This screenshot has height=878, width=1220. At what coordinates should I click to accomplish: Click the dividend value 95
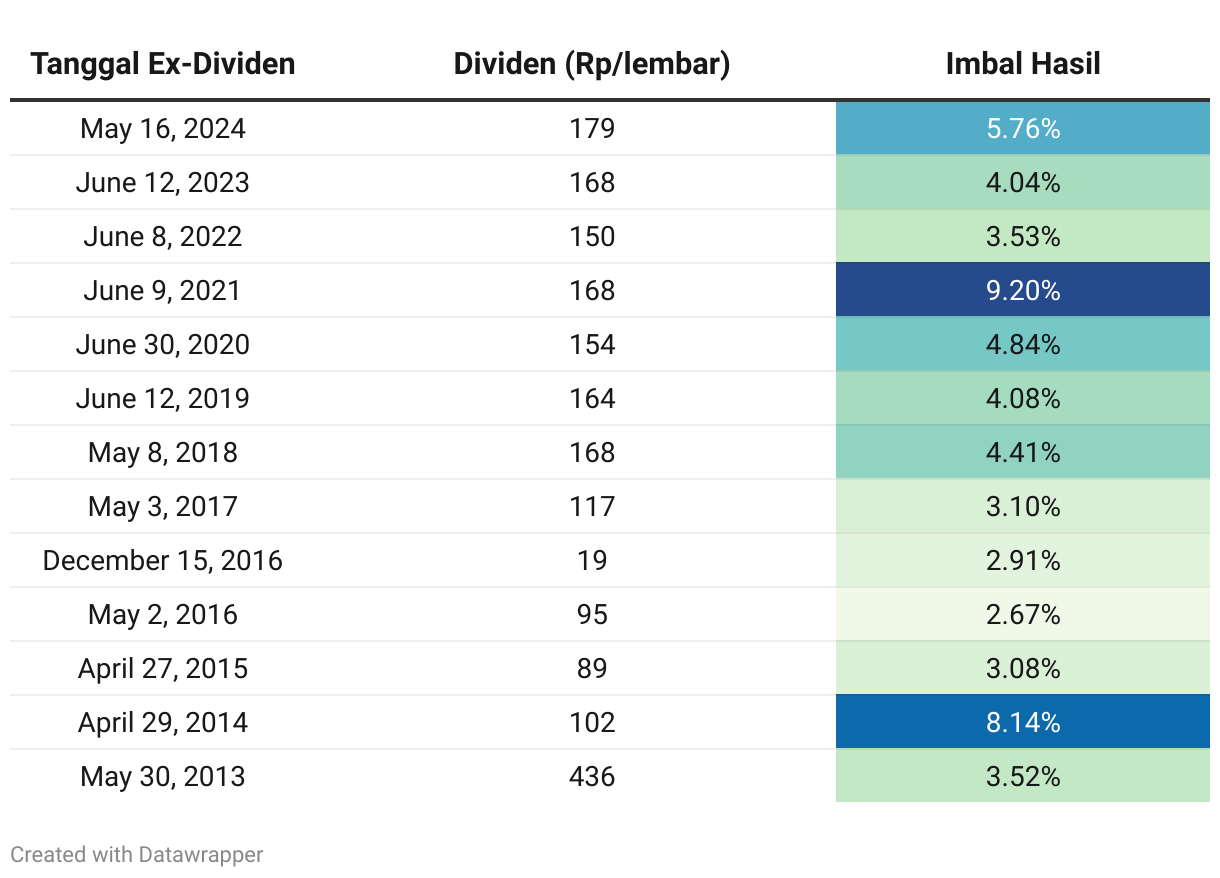pyautogui.click(x=592, y=615)
